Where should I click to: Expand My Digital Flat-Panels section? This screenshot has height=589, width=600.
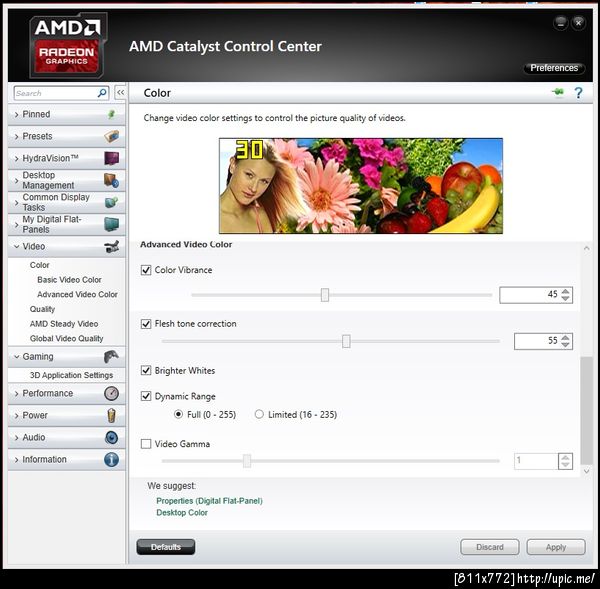coord(16,225)
